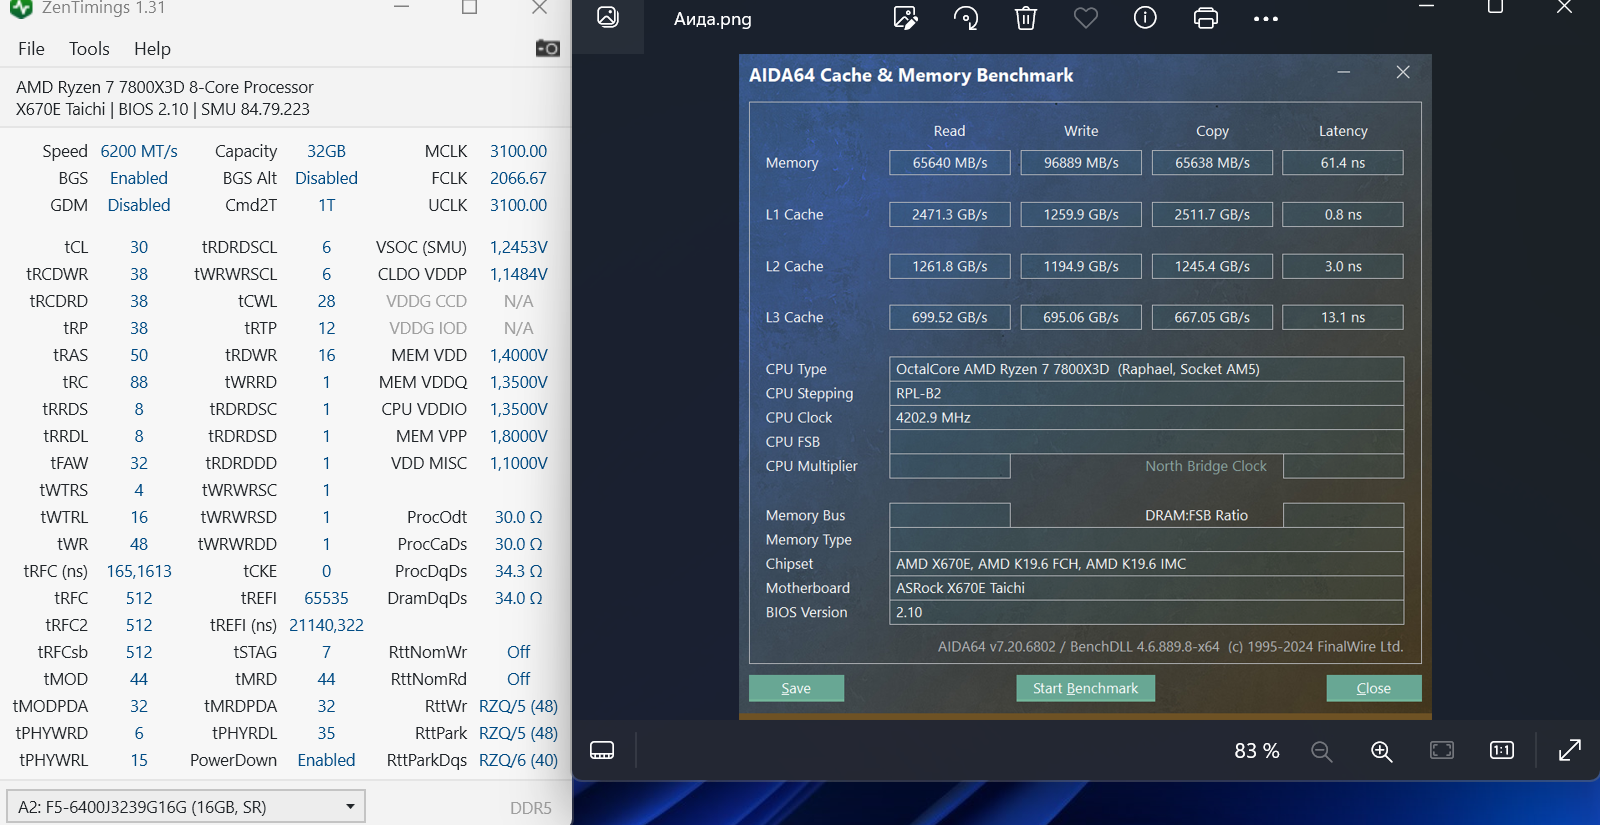Viewport: 1600px width, 825px height.
Task: Click the RttParkDqs value RZQ/6 (40)
Action: (x=518, y=760)
